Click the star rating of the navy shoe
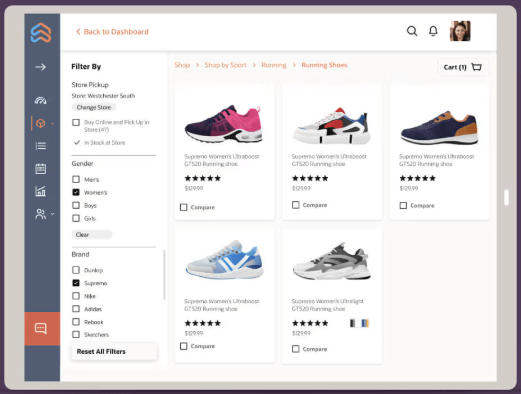 (417, 178)
